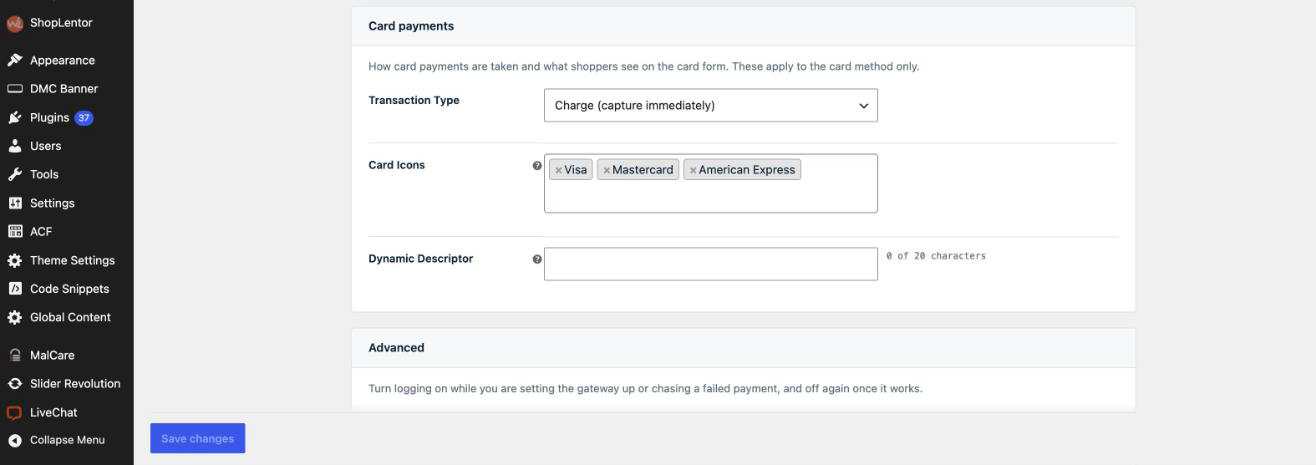Image resolution: width=1316 pixels, height=465 pixels.
Task: Click the Advanced section heading
Action: pyautogui.click(x=396, y=348)
